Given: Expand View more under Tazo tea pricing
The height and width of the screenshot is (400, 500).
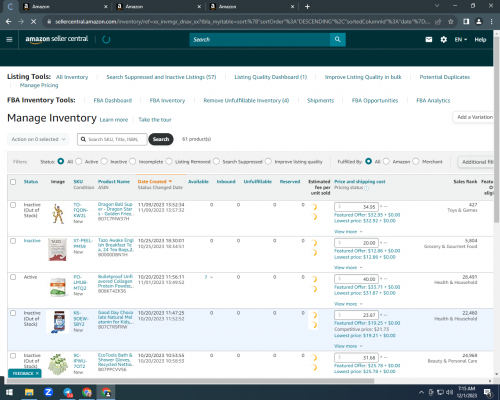Looking at the screenshot, I should point(348,267).
